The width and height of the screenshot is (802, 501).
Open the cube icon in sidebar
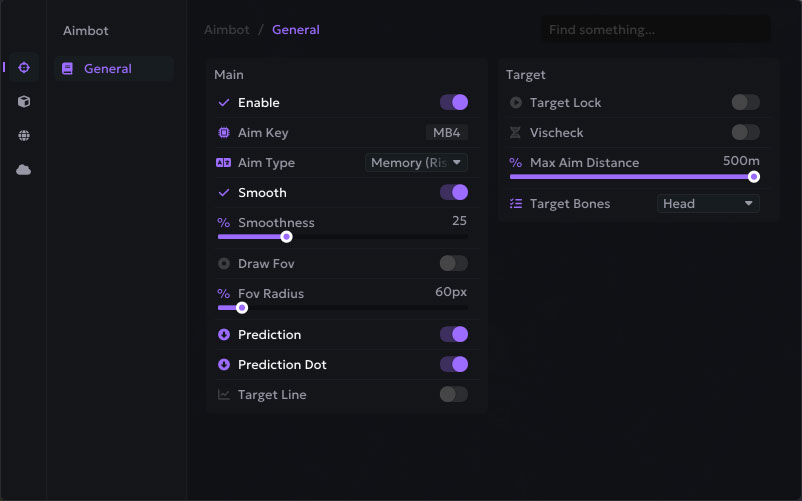click(x=24, y=101)
